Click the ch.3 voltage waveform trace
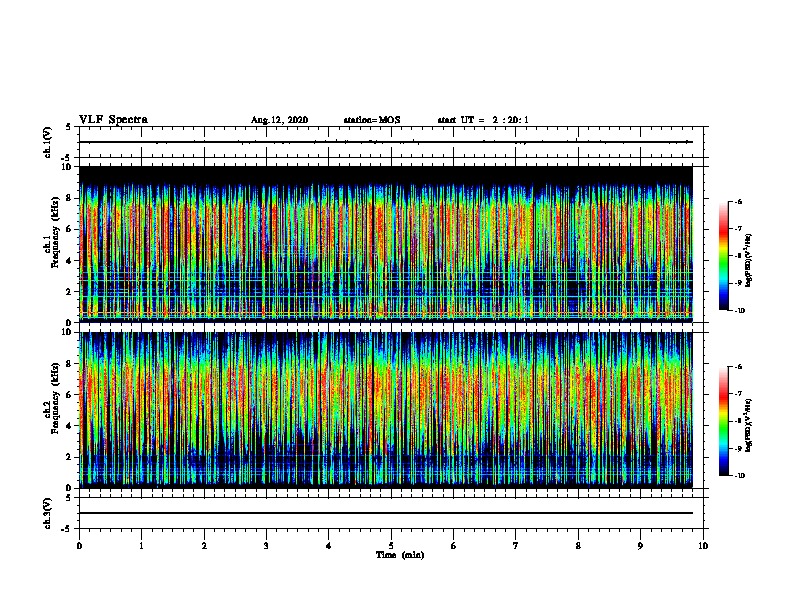The height and width of the screenshot is (612, 792). click(386, 513)
